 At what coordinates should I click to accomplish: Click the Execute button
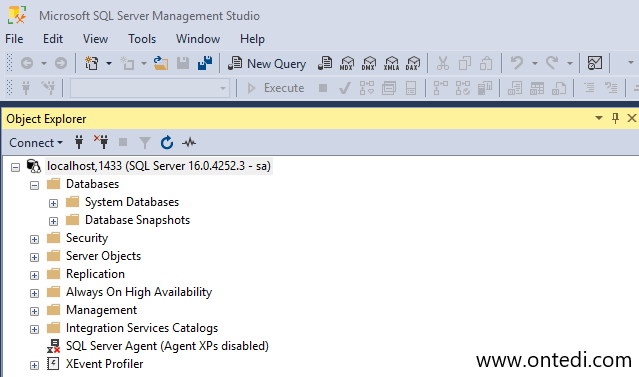coord(276,88)
